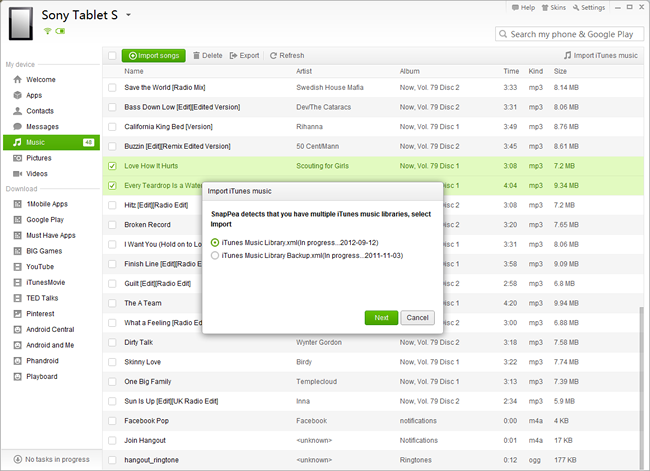Click Import iTunes music note icon
Image resolution: width=650 pixels, height=471 pixels.
coord(568,55)
